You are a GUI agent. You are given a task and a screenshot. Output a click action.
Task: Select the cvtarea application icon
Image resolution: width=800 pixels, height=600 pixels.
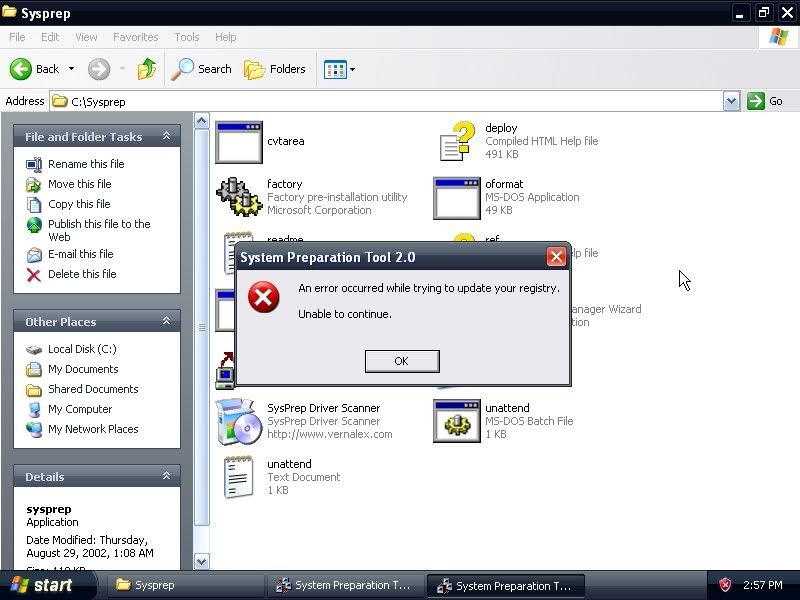click(239, 142)
